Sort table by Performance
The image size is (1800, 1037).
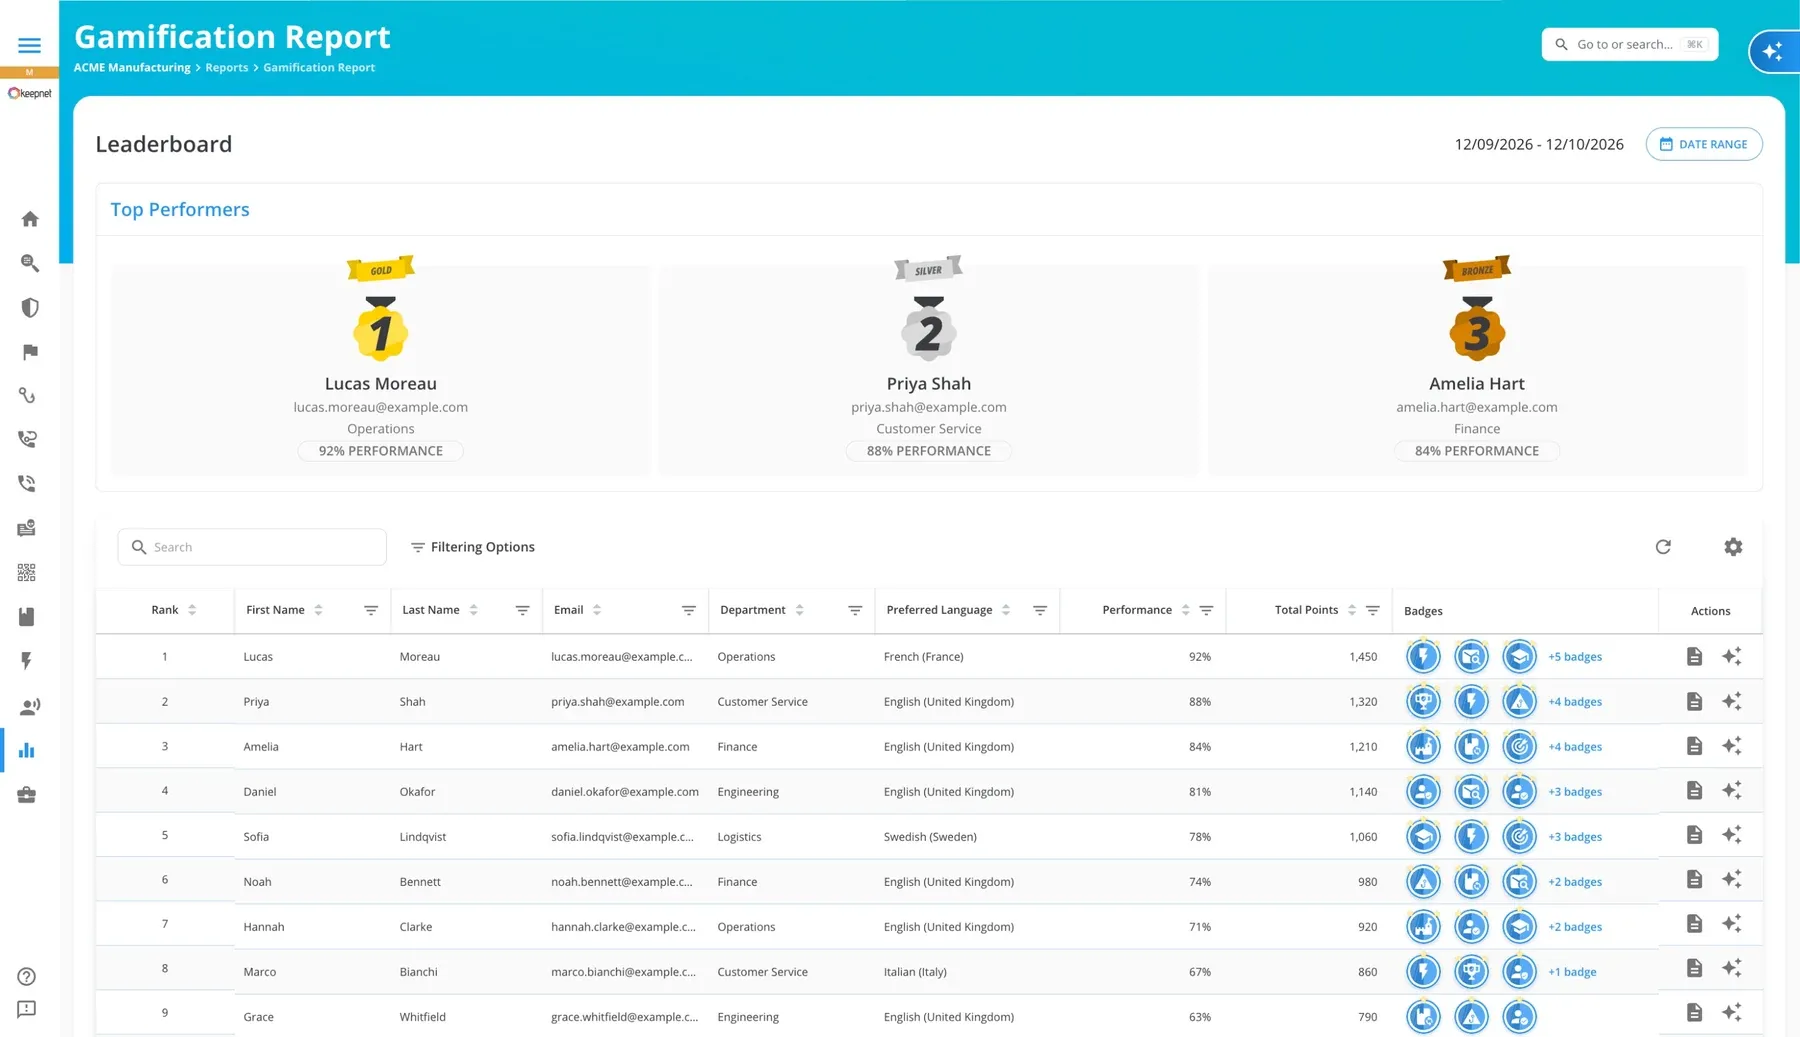1185,610
